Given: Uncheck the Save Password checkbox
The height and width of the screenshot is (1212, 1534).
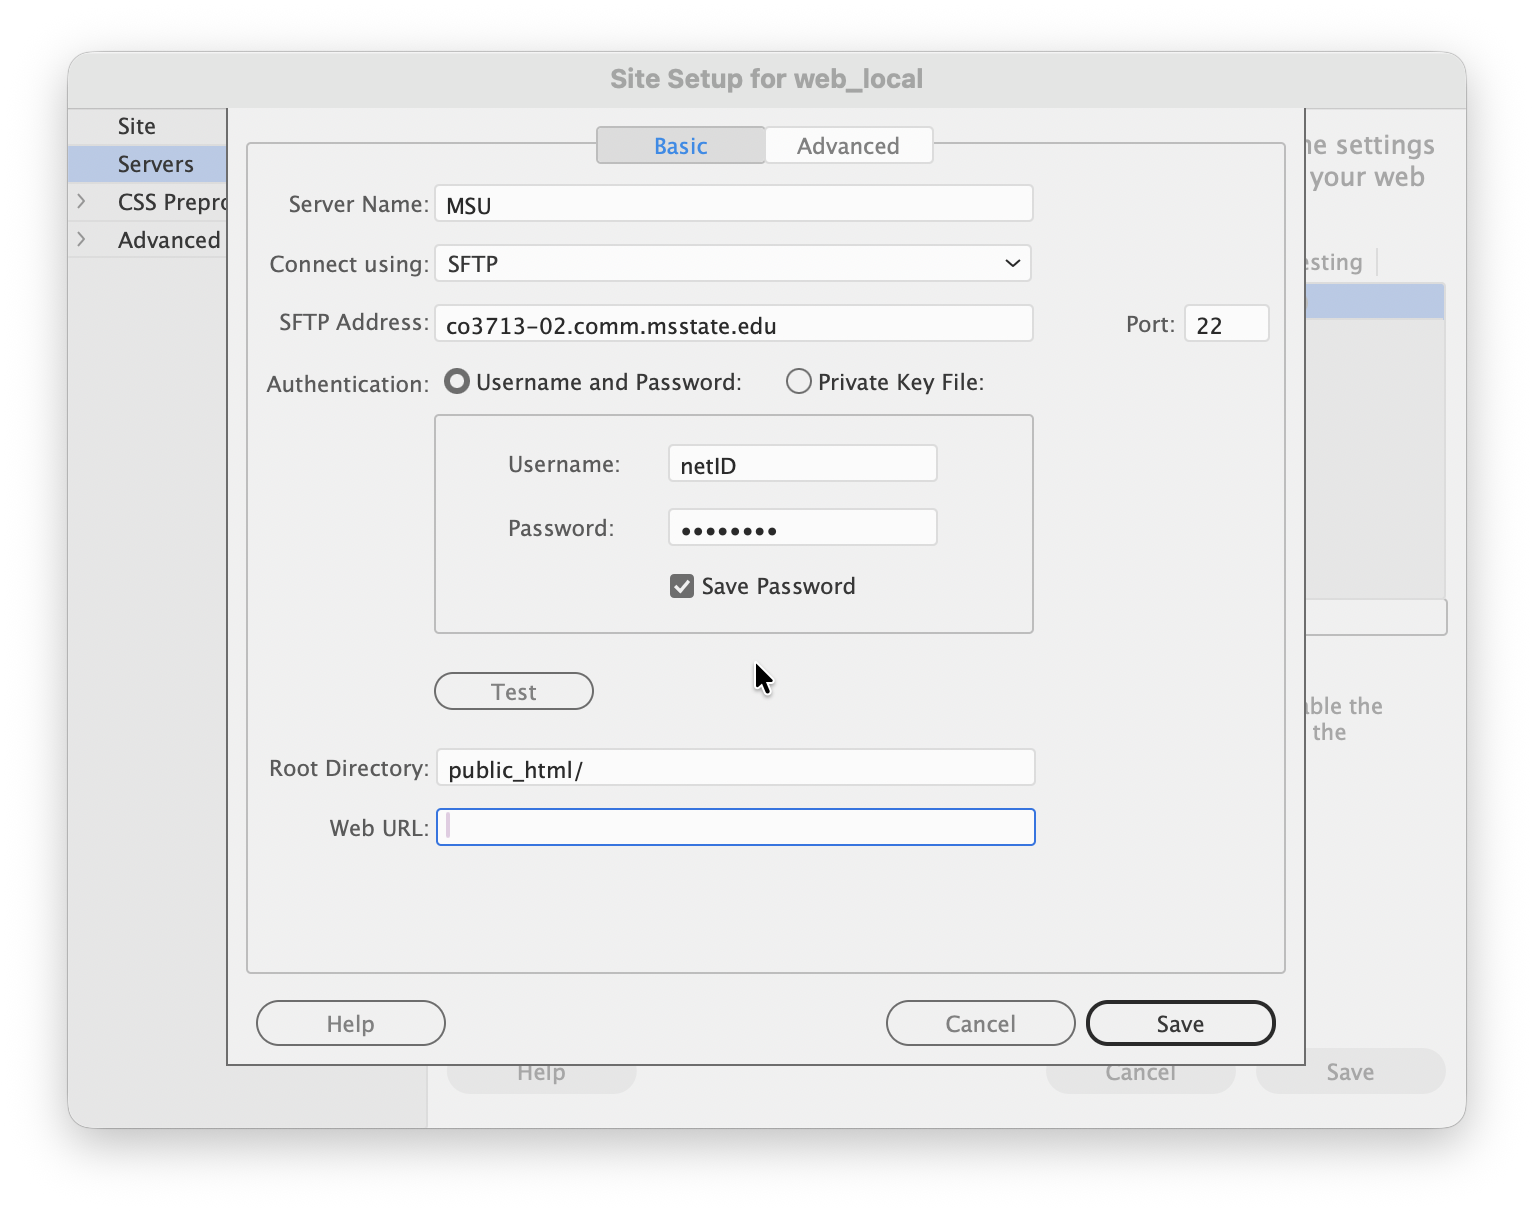Looking at the screenshot, I should point(682,586).
